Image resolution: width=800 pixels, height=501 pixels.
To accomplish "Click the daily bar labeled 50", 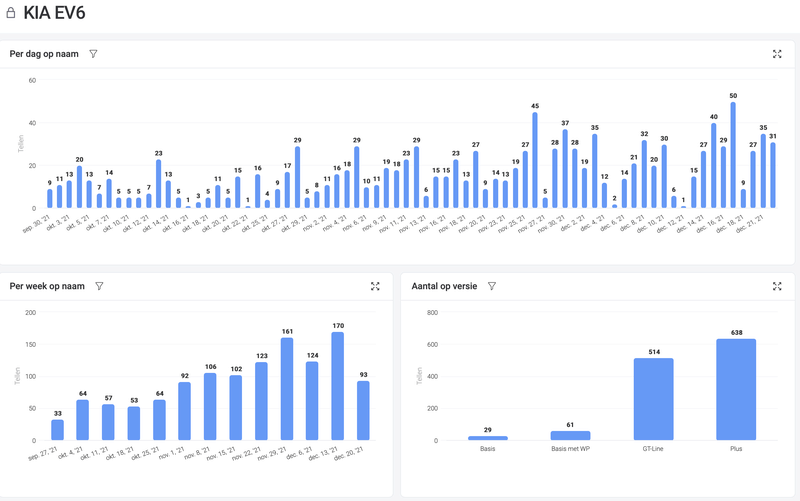I will (733, 155).
